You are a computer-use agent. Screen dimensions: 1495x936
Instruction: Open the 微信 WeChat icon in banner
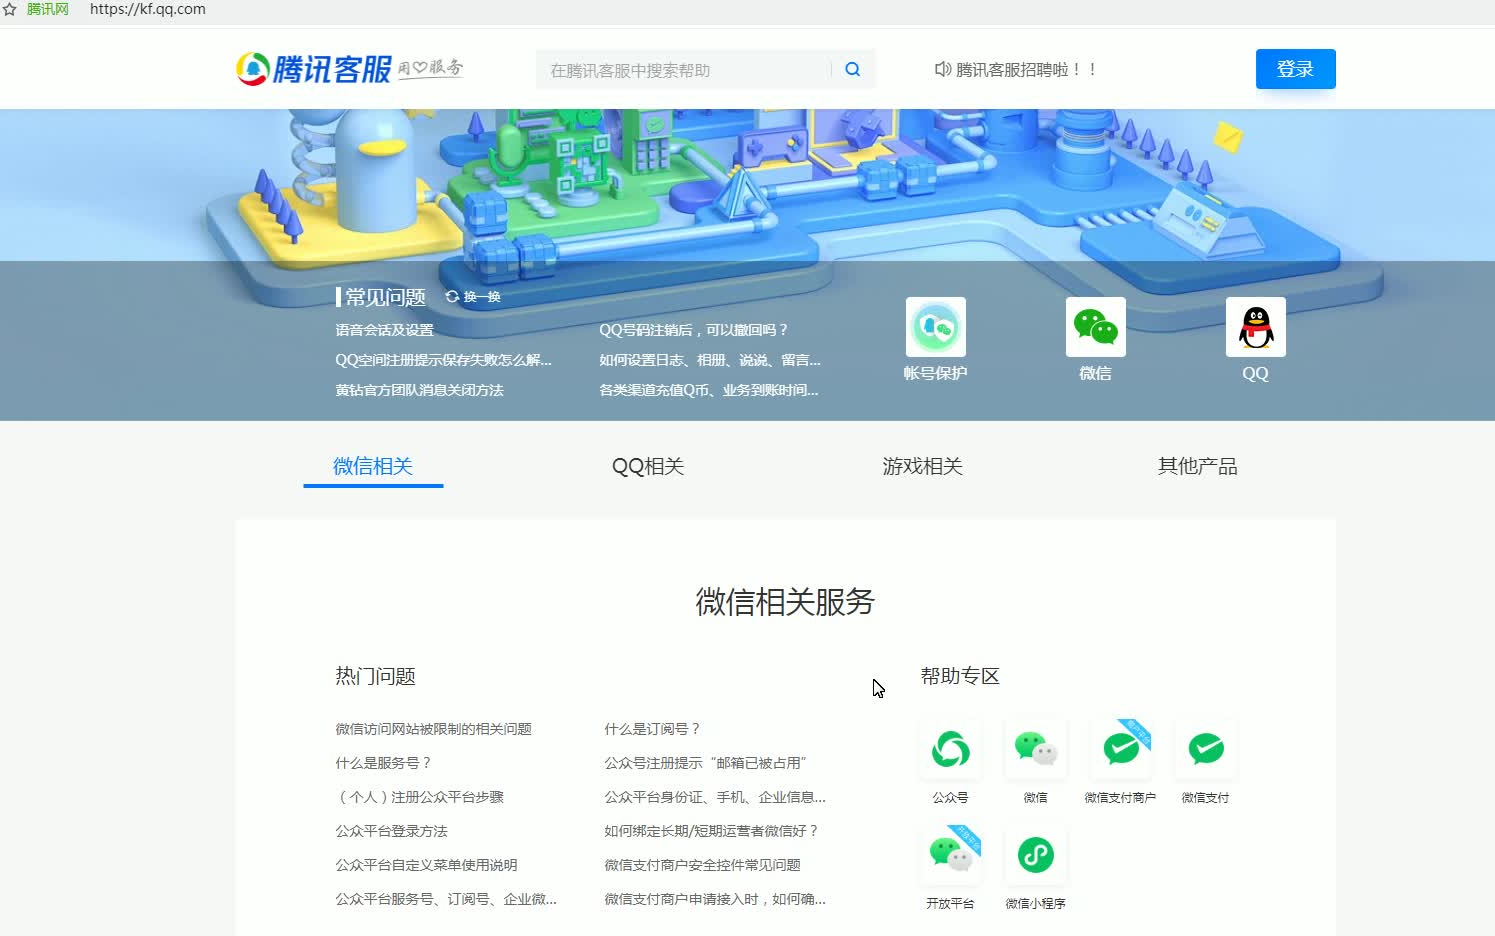click(1095, 327)
